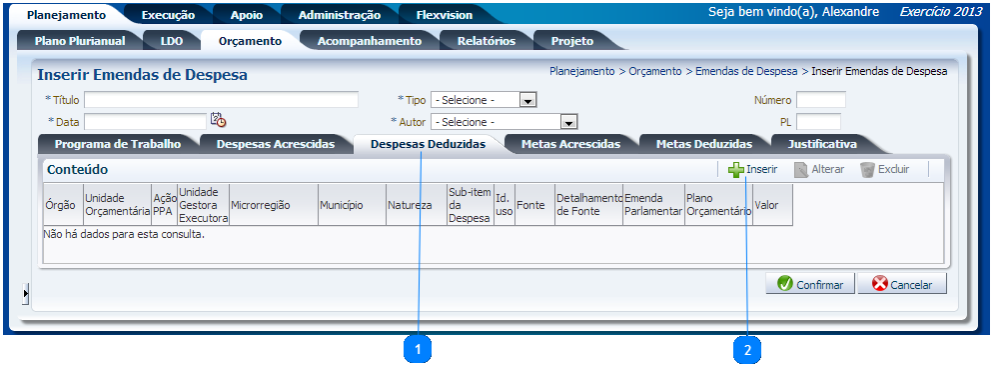This screenshot has width=1000, height=367.
Task: Expand the collapsed left side panel arrow
Action: pos(26,294)
